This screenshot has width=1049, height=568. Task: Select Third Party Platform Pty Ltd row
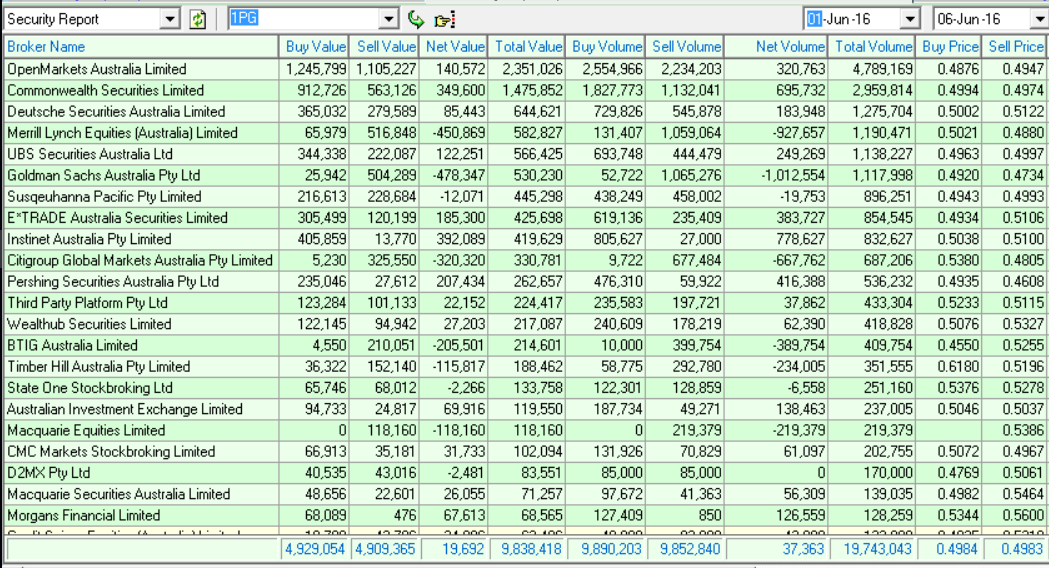(524, 303)
